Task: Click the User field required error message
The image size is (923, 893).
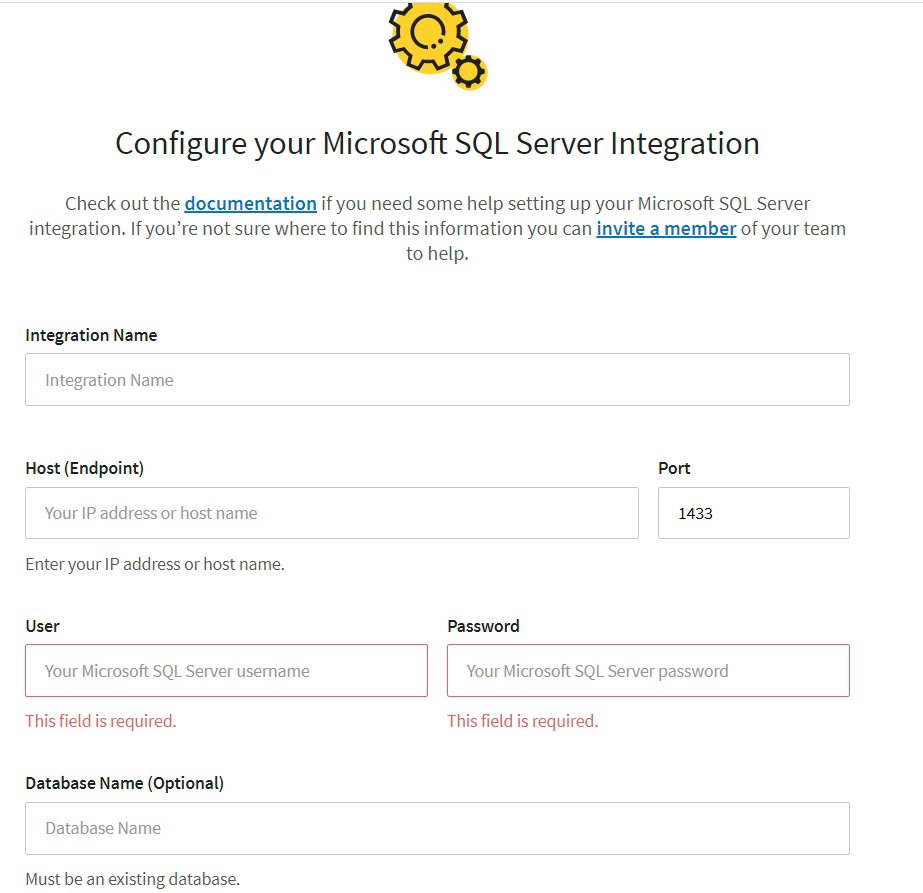Action: (100, 720)
